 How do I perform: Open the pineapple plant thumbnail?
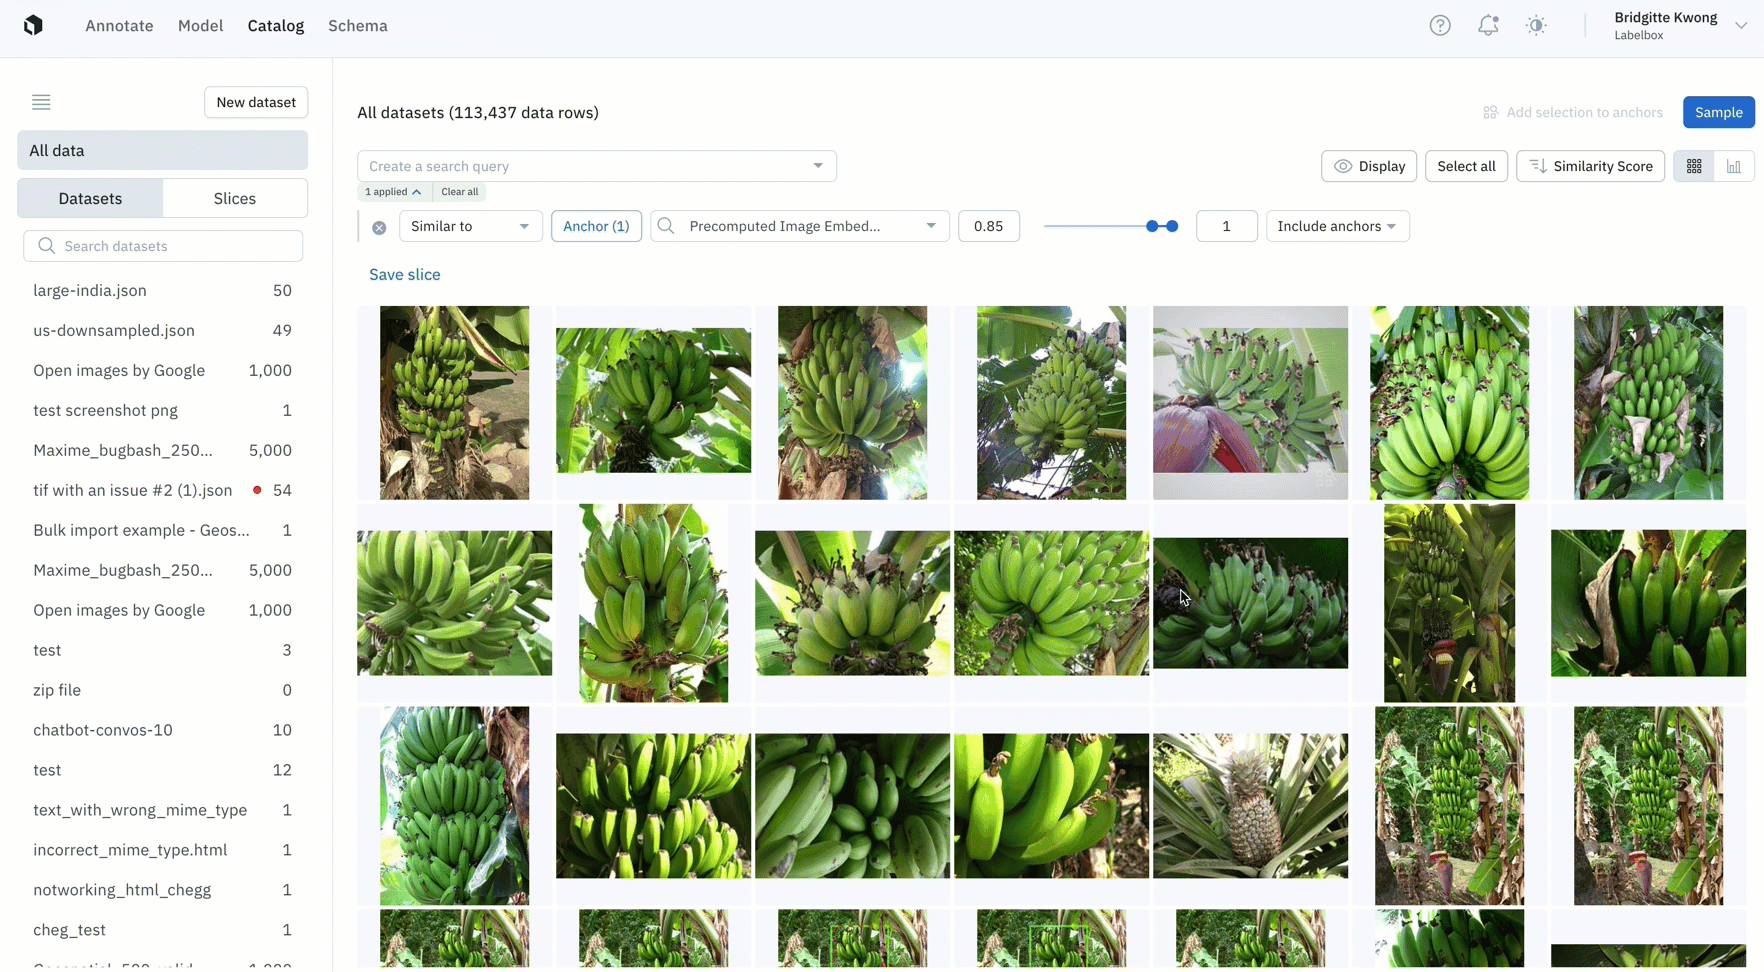click(x=1250, y=806)
